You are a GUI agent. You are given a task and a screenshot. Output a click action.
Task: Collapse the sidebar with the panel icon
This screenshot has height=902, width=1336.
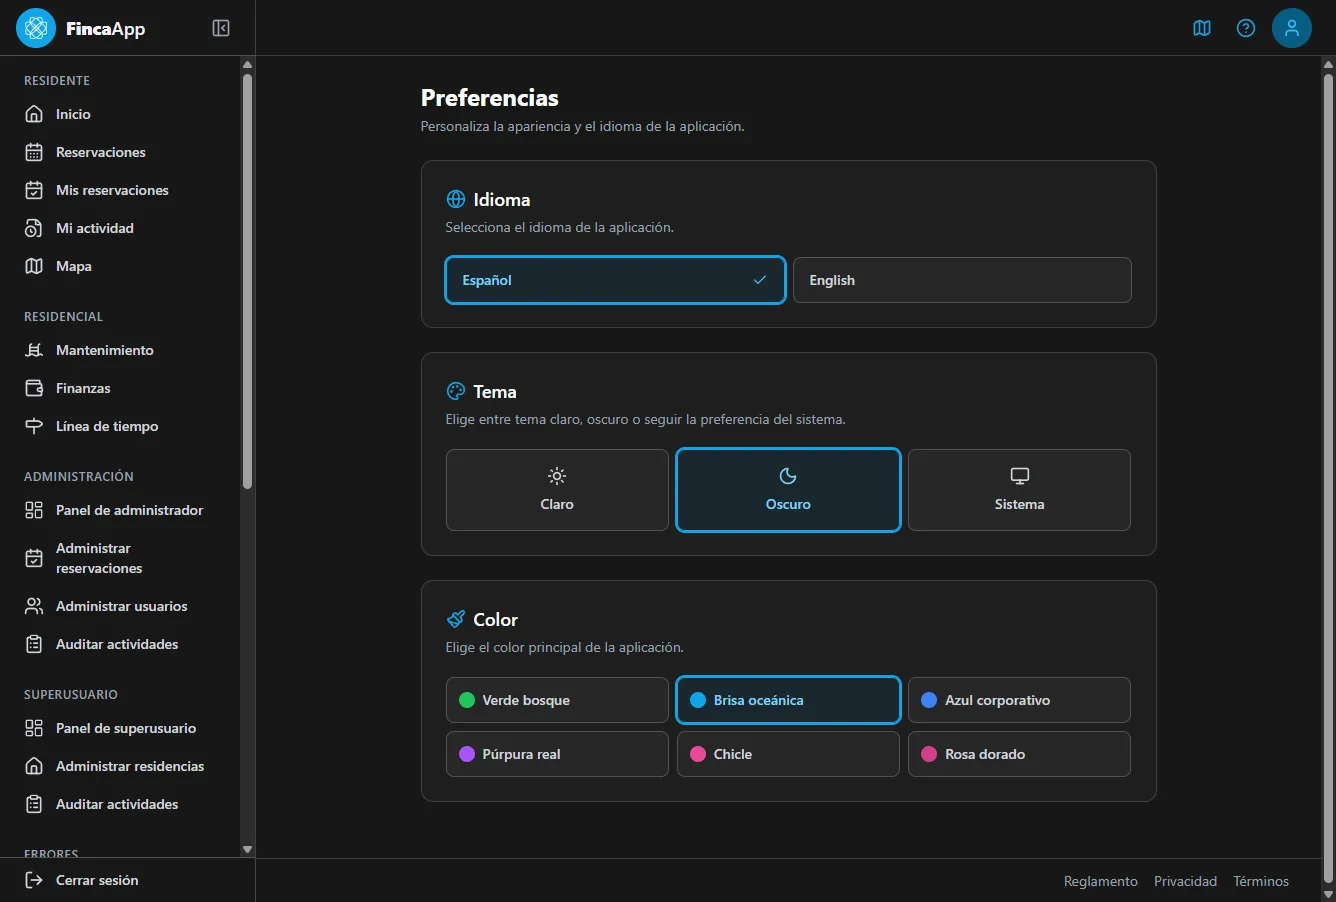221,28
